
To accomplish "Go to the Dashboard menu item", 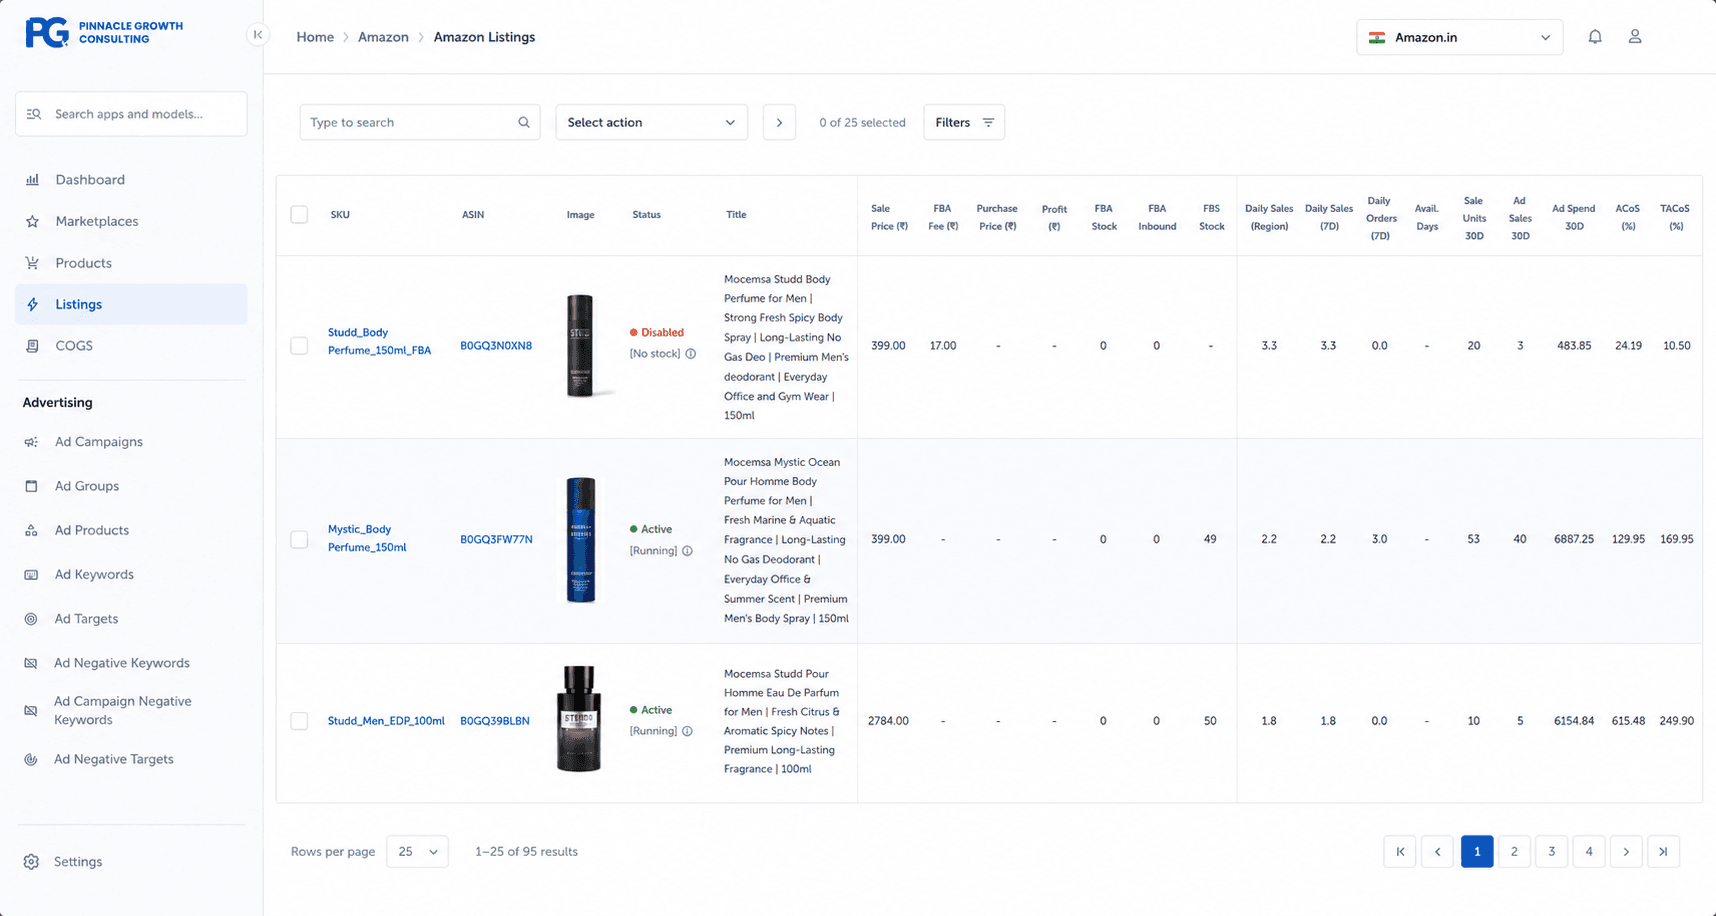I will click(x=131, y=180).
